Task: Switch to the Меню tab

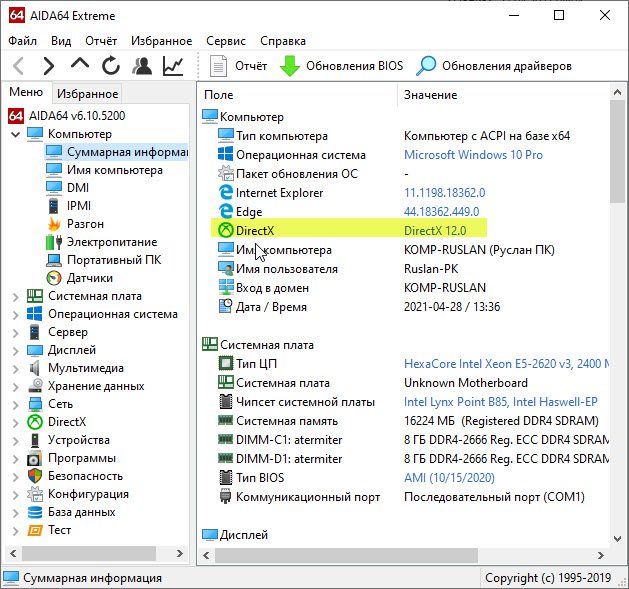Action: 26,92
